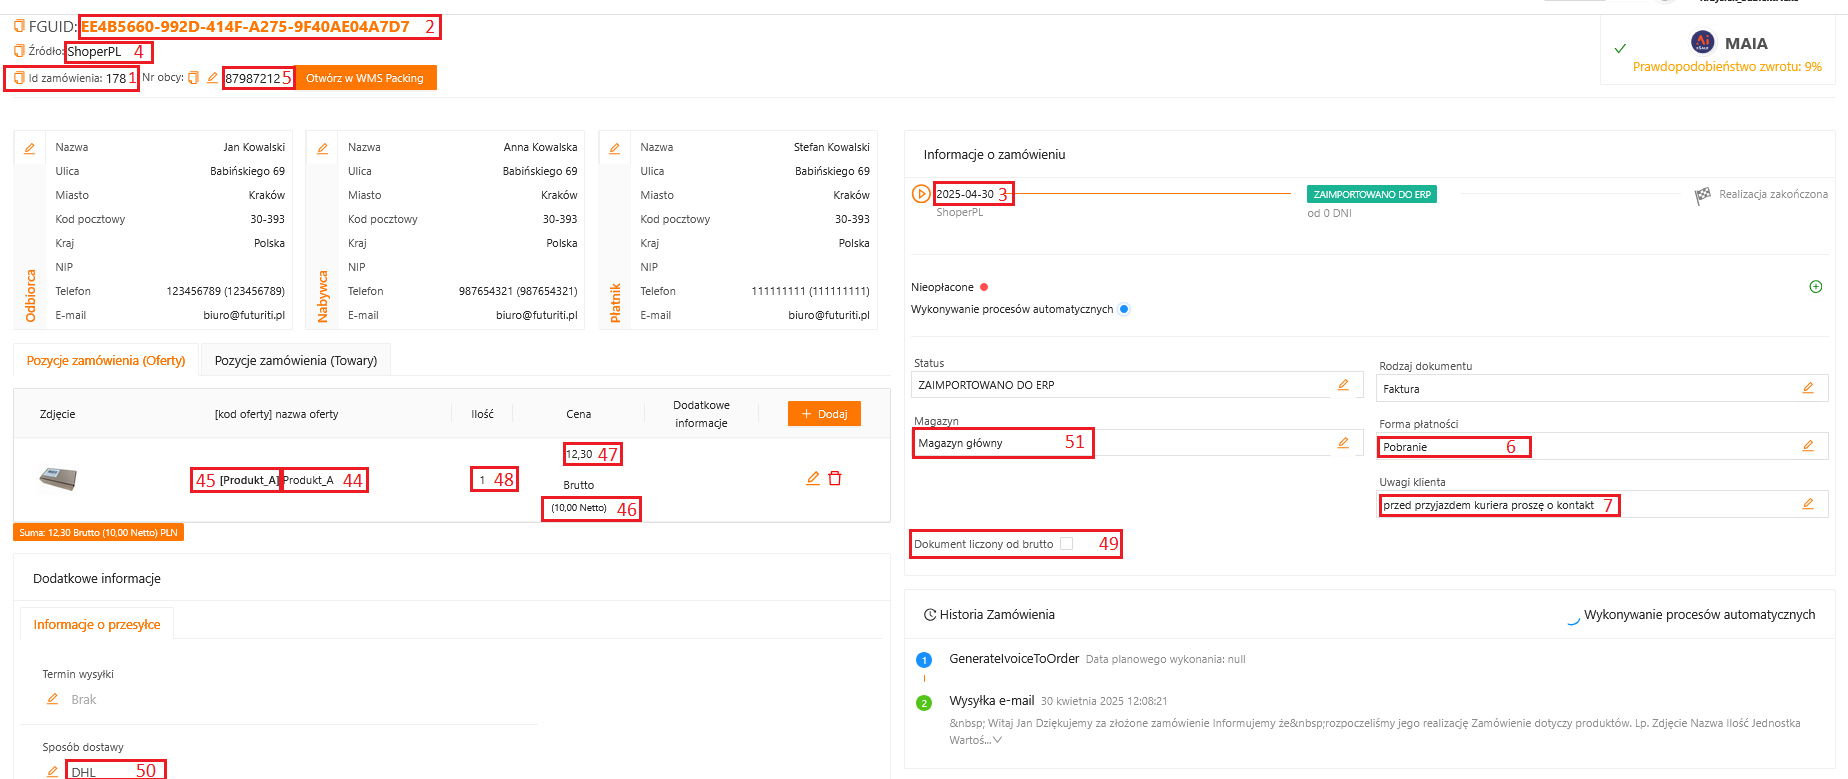Edit the Płatnik address details
Viewport: 1848px width, 779px height.
615,149
